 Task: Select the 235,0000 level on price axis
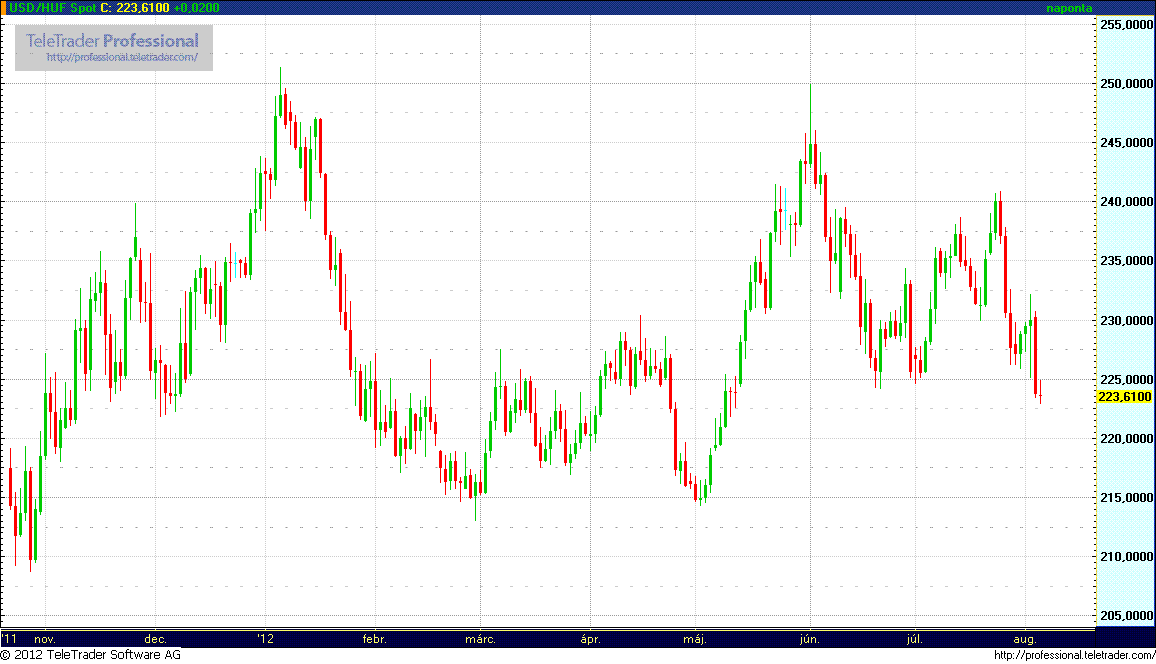pyautogui.click(x=1125, y=262)
